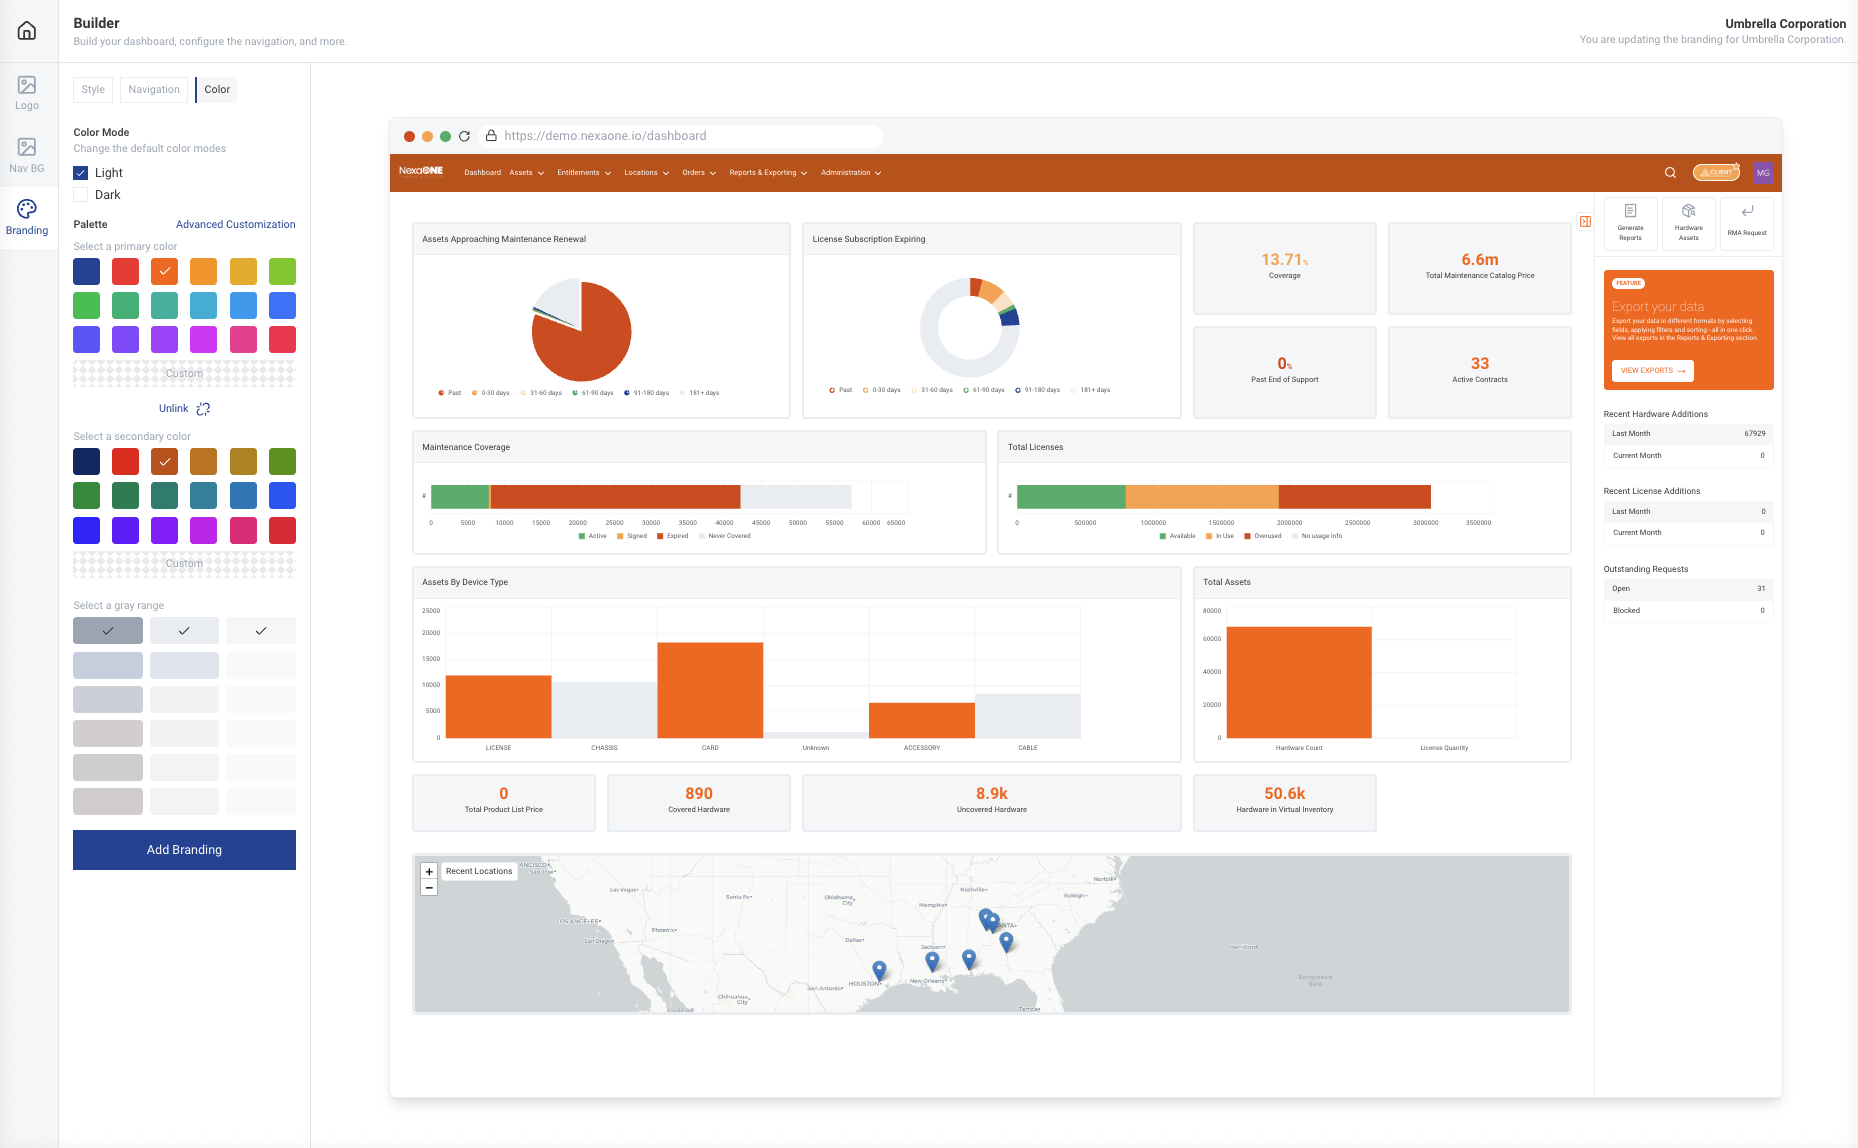1858x1148 pixels.
Task: Click the Add Branding button
Action: 184,850
